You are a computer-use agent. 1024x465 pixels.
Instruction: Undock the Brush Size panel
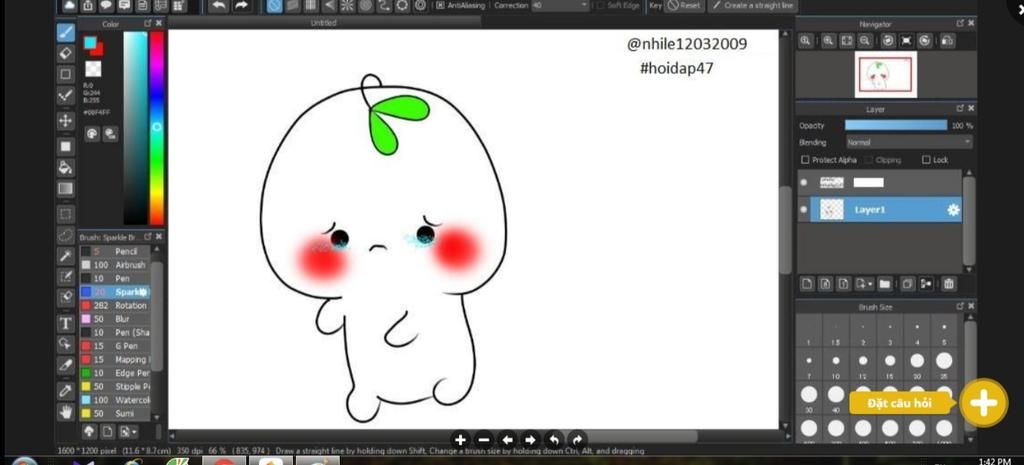959,306
